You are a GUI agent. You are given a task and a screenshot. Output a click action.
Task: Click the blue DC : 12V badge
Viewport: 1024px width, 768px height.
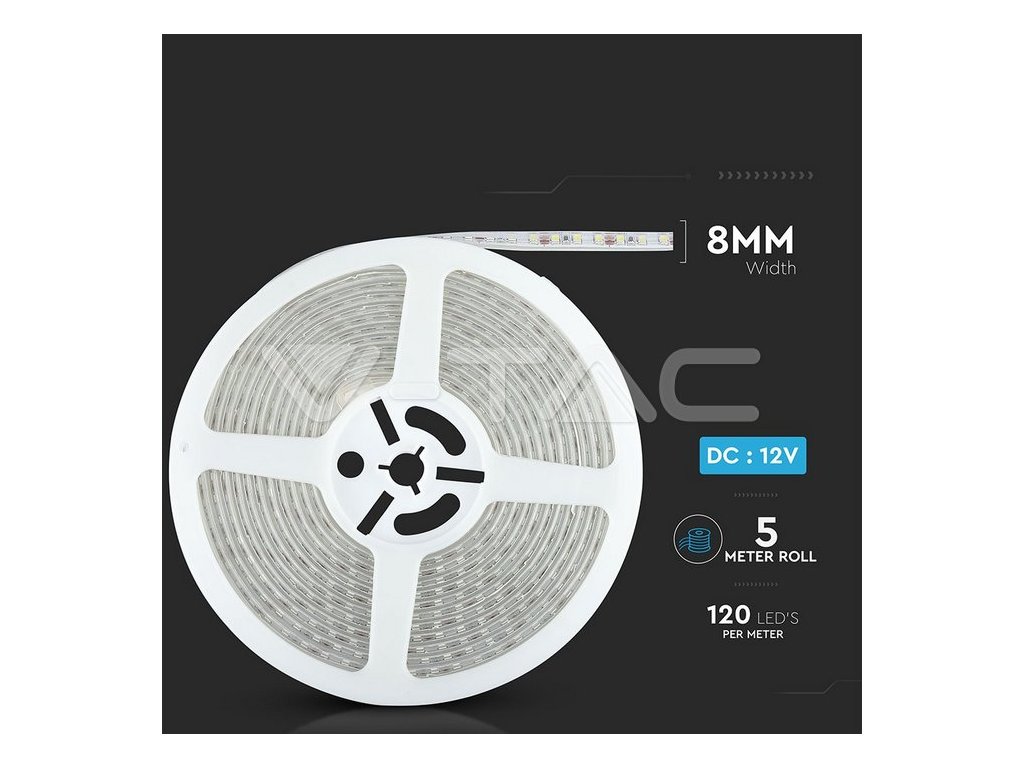752,456
